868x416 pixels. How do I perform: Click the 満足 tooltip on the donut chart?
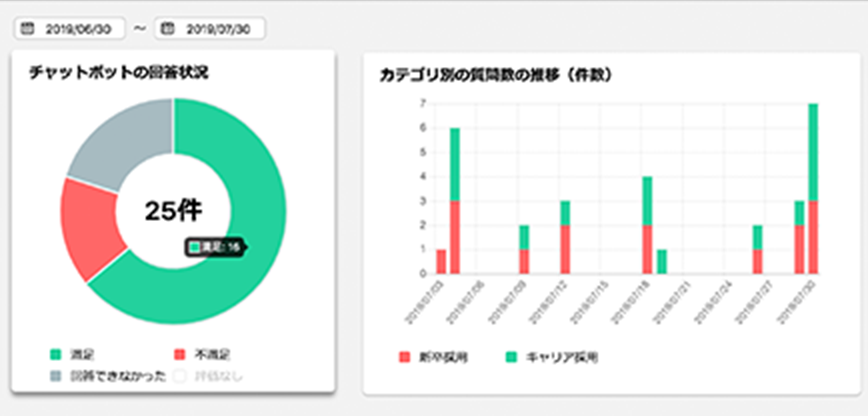coord(214,245)
